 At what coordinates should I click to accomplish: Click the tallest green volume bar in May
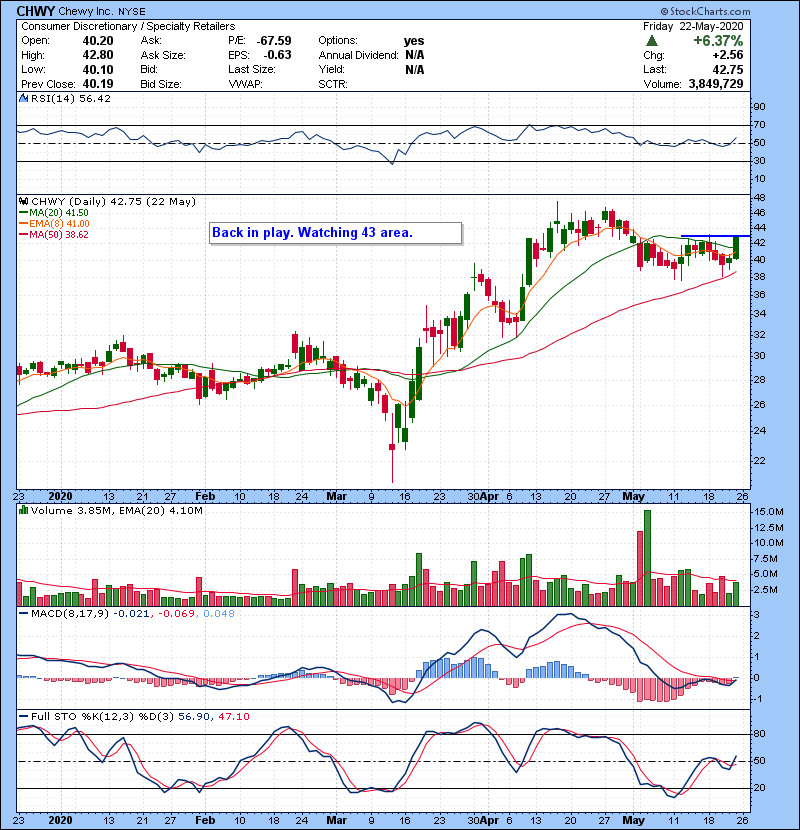point(647,558)
